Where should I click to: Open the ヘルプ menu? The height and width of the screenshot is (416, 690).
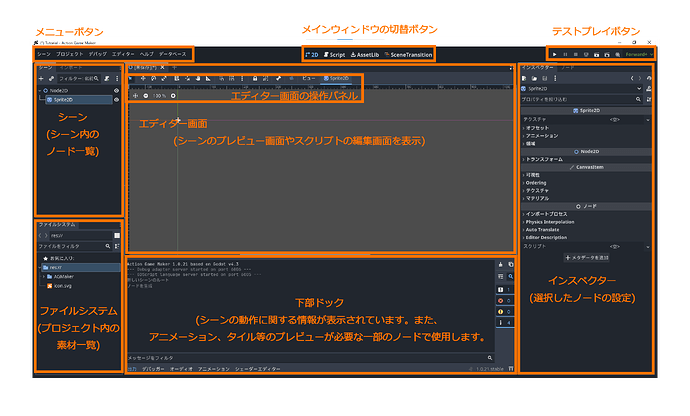tap(147, 54)
